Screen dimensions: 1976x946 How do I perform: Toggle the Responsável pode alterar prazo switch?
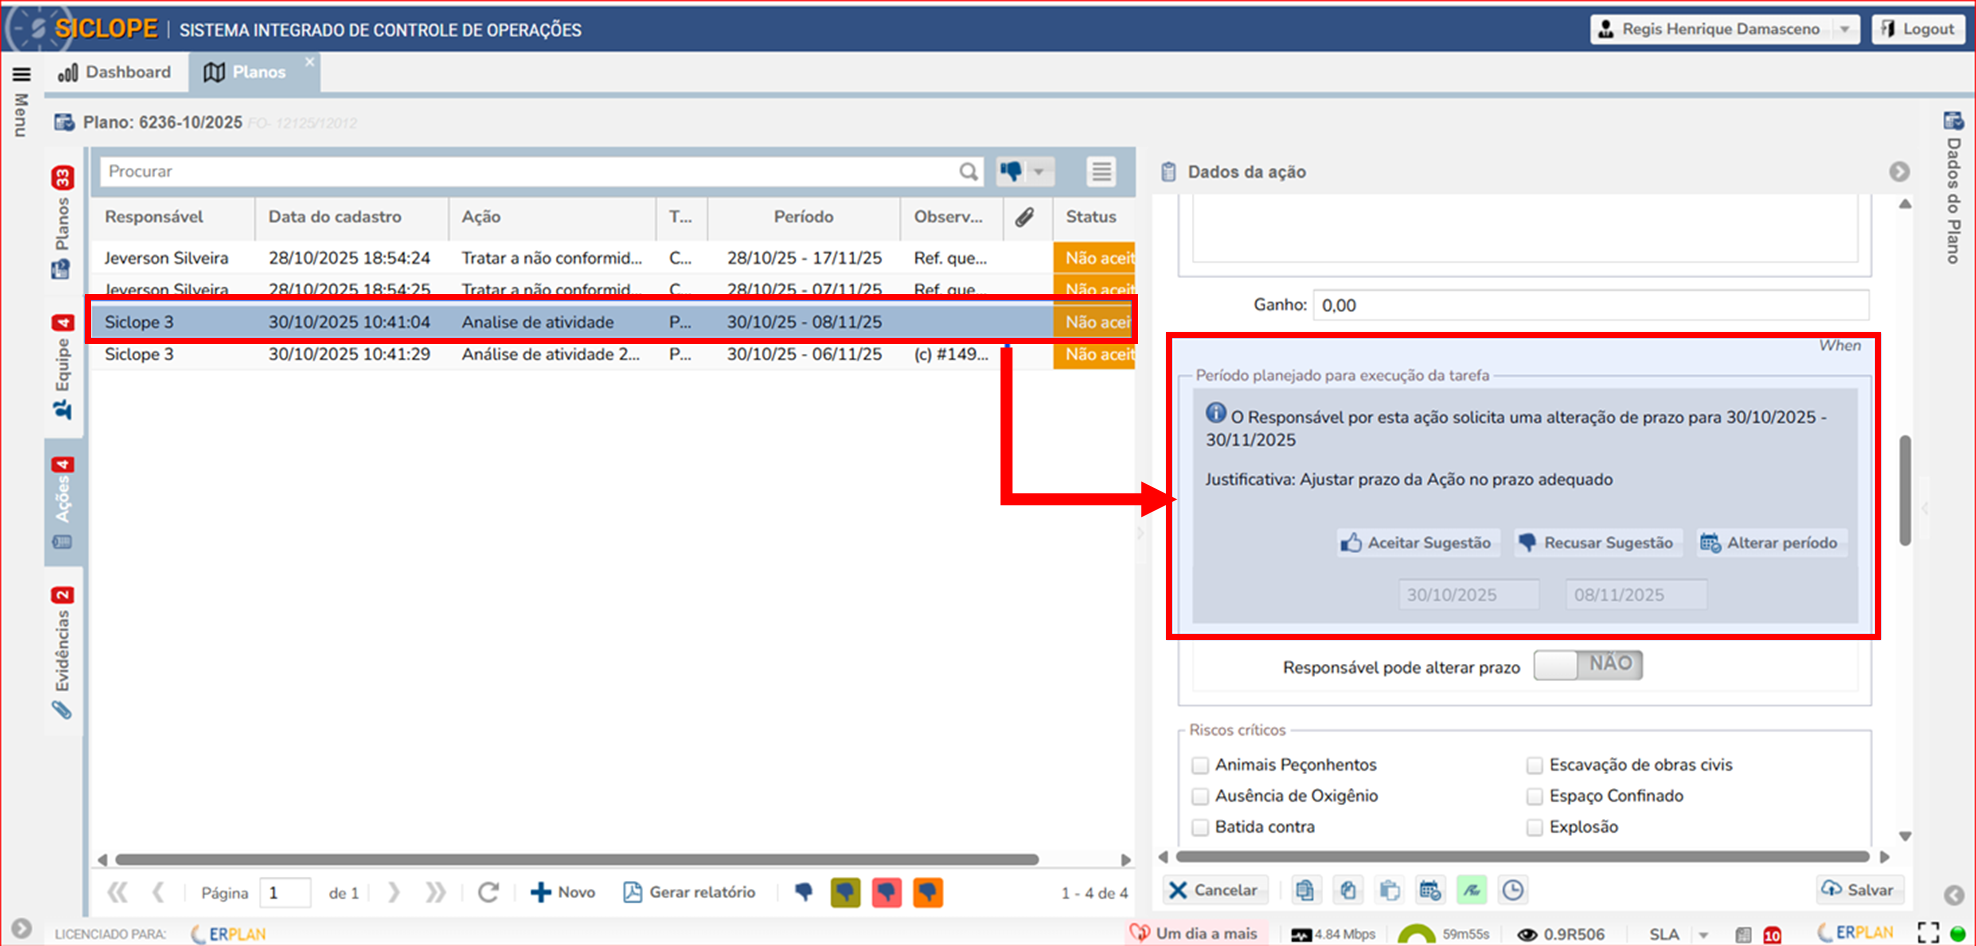(1588, 665)
